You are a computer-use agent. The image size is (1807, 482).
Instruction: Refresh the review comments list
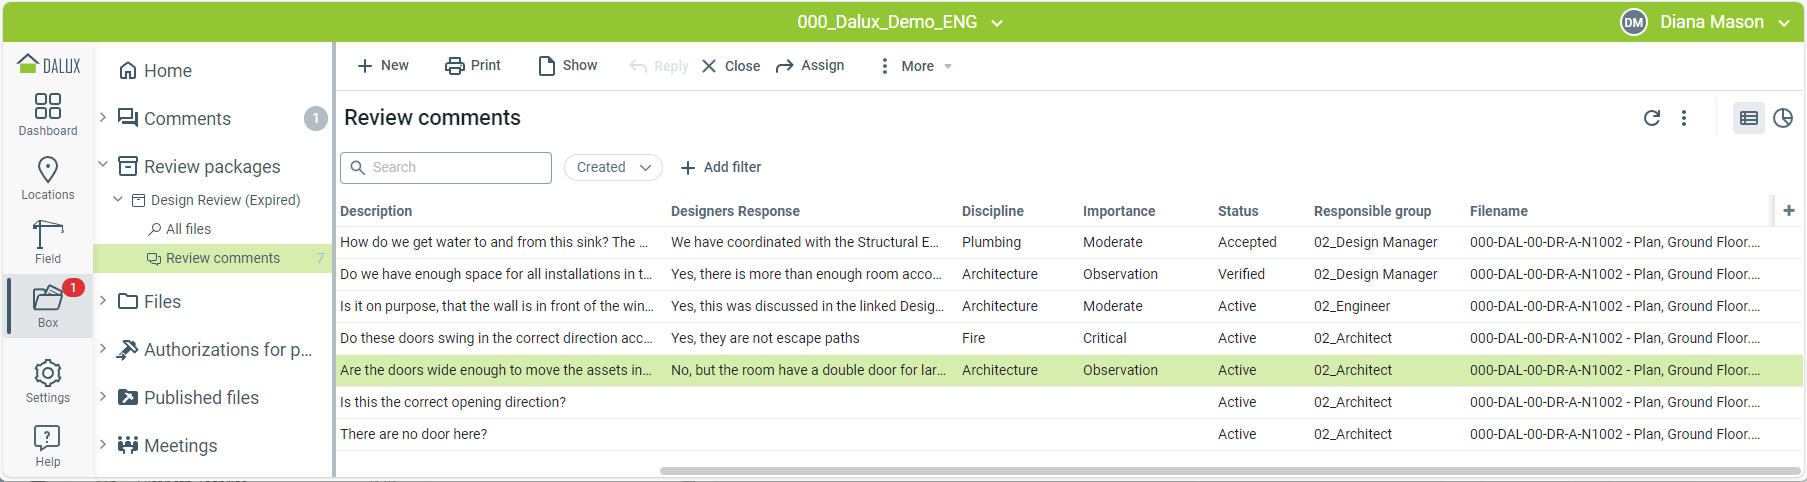[1652, 118]
